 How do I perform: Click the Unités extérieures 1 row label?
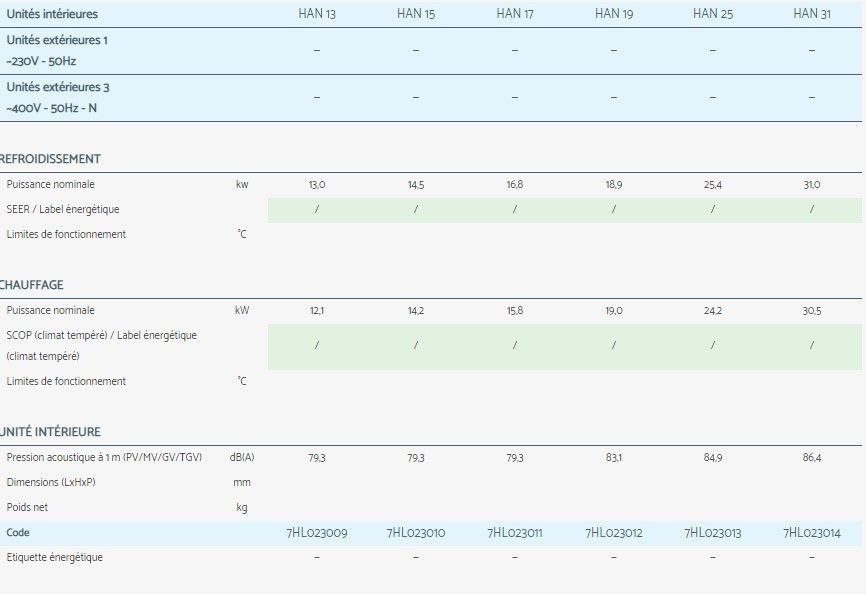pyautogui.click(x=57, y=40)
